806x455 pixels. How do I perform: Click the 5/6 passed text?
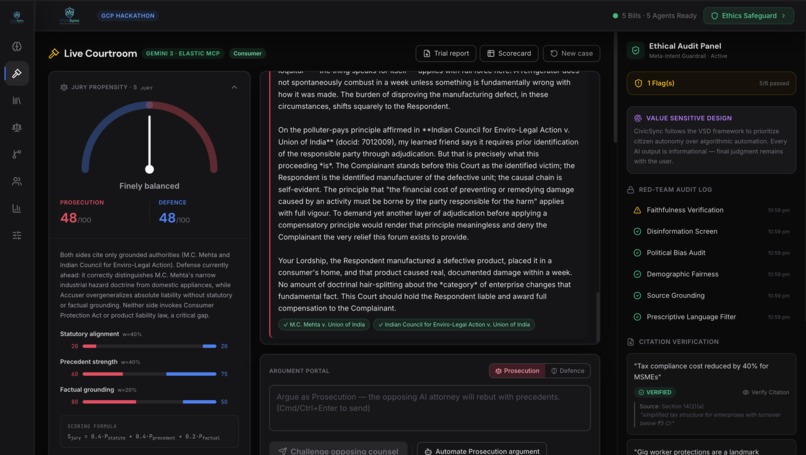tap(774, 83)
